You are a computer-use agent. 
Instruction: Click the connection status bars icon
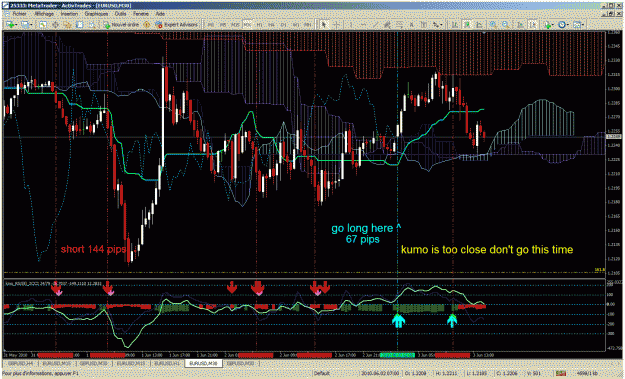click(561, 373)
